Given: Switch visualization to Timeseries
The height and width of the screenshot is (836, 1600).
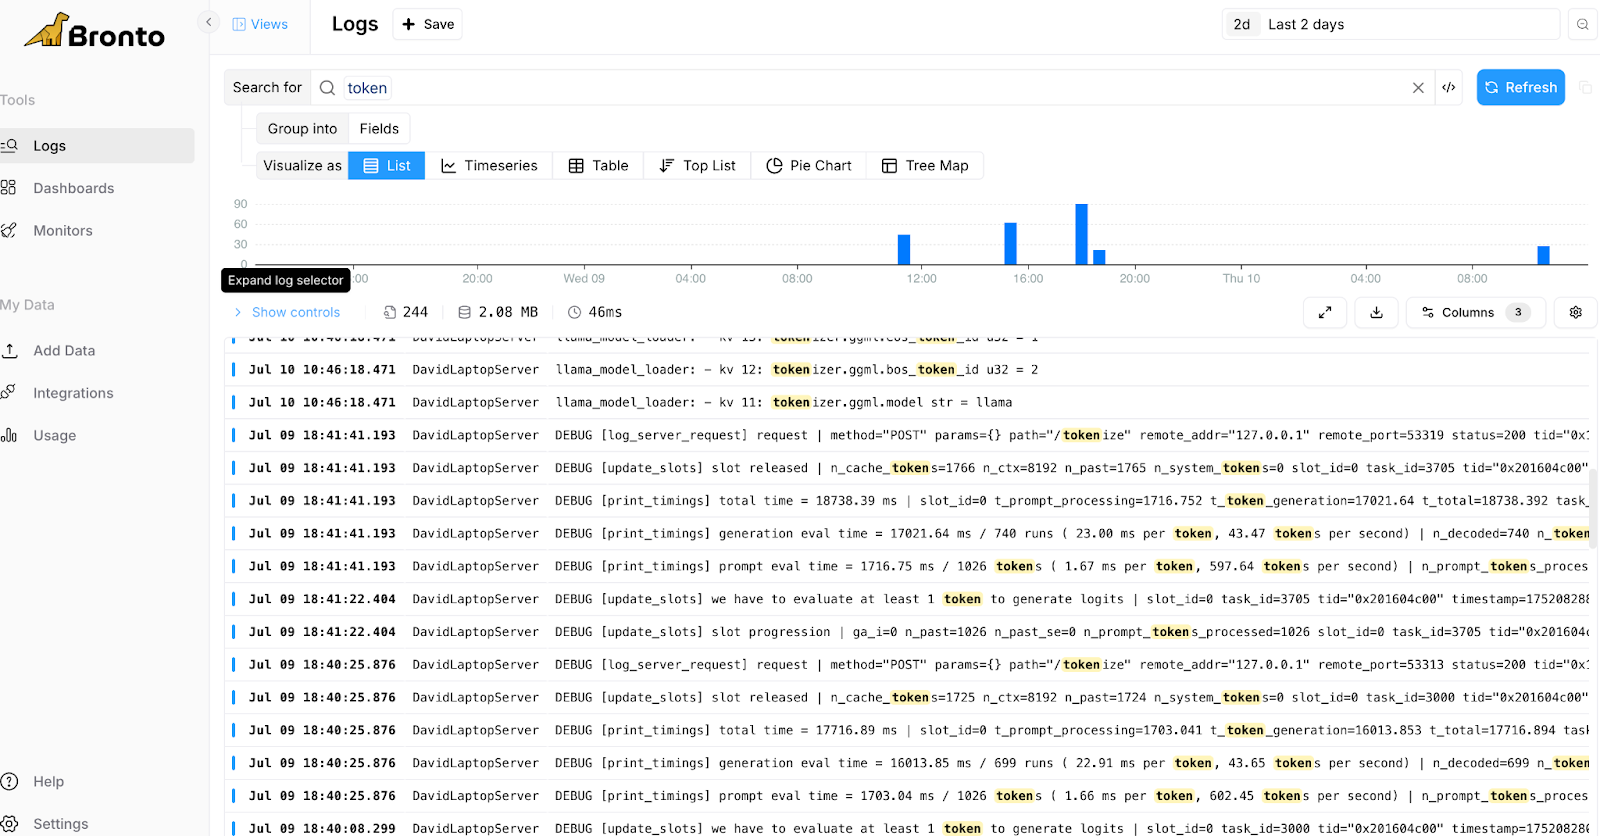Looking at the screenshot, I should click(x=489, y=166).
